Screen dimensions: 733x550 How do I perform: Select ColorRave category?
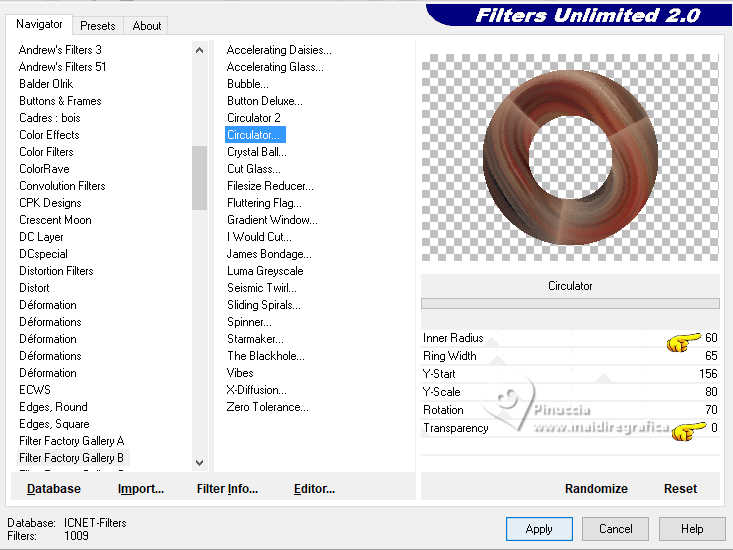click(44, 169)
